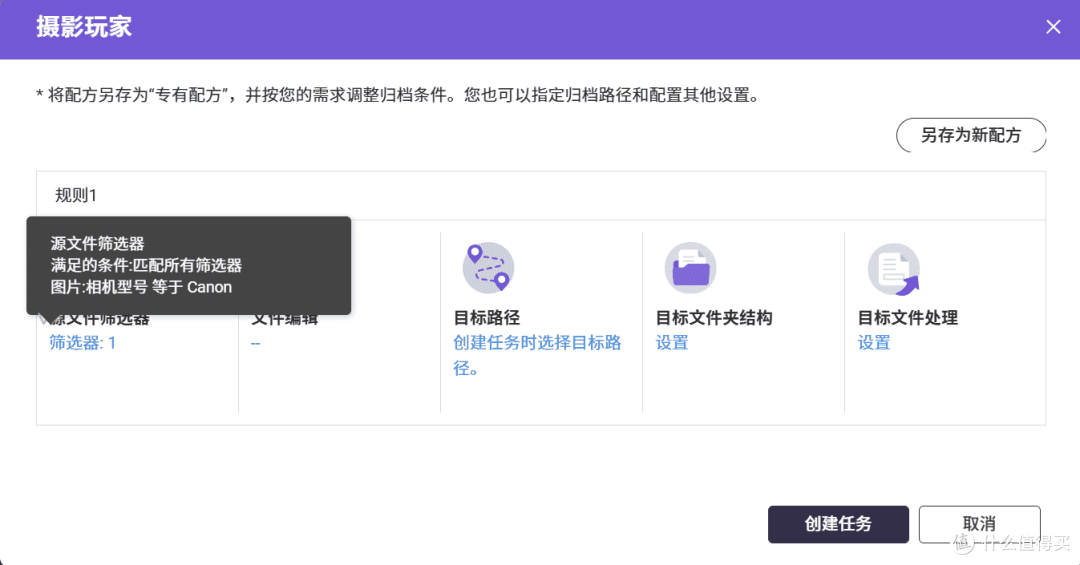
Task: Click tooltip line 满足的条件:匹配所有筛选器
Action: click(x=146, y=265)
